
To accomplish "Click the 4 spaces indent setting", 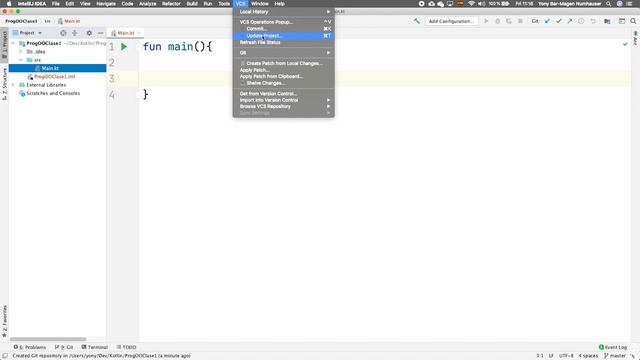I will coord(588,356).
